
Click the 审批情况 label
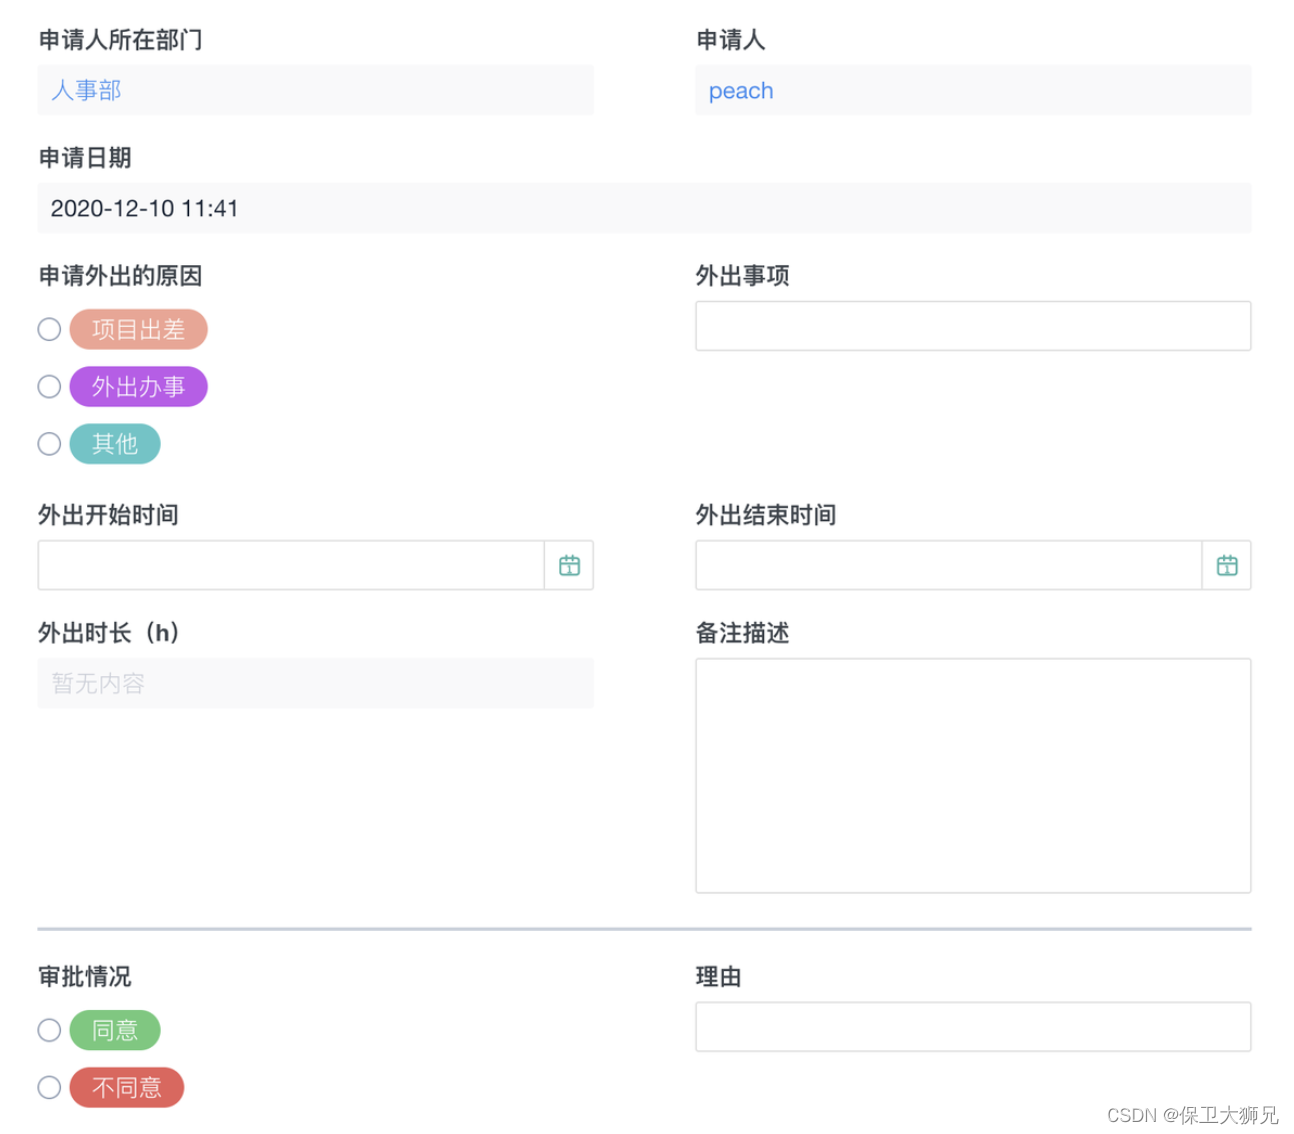85,977
